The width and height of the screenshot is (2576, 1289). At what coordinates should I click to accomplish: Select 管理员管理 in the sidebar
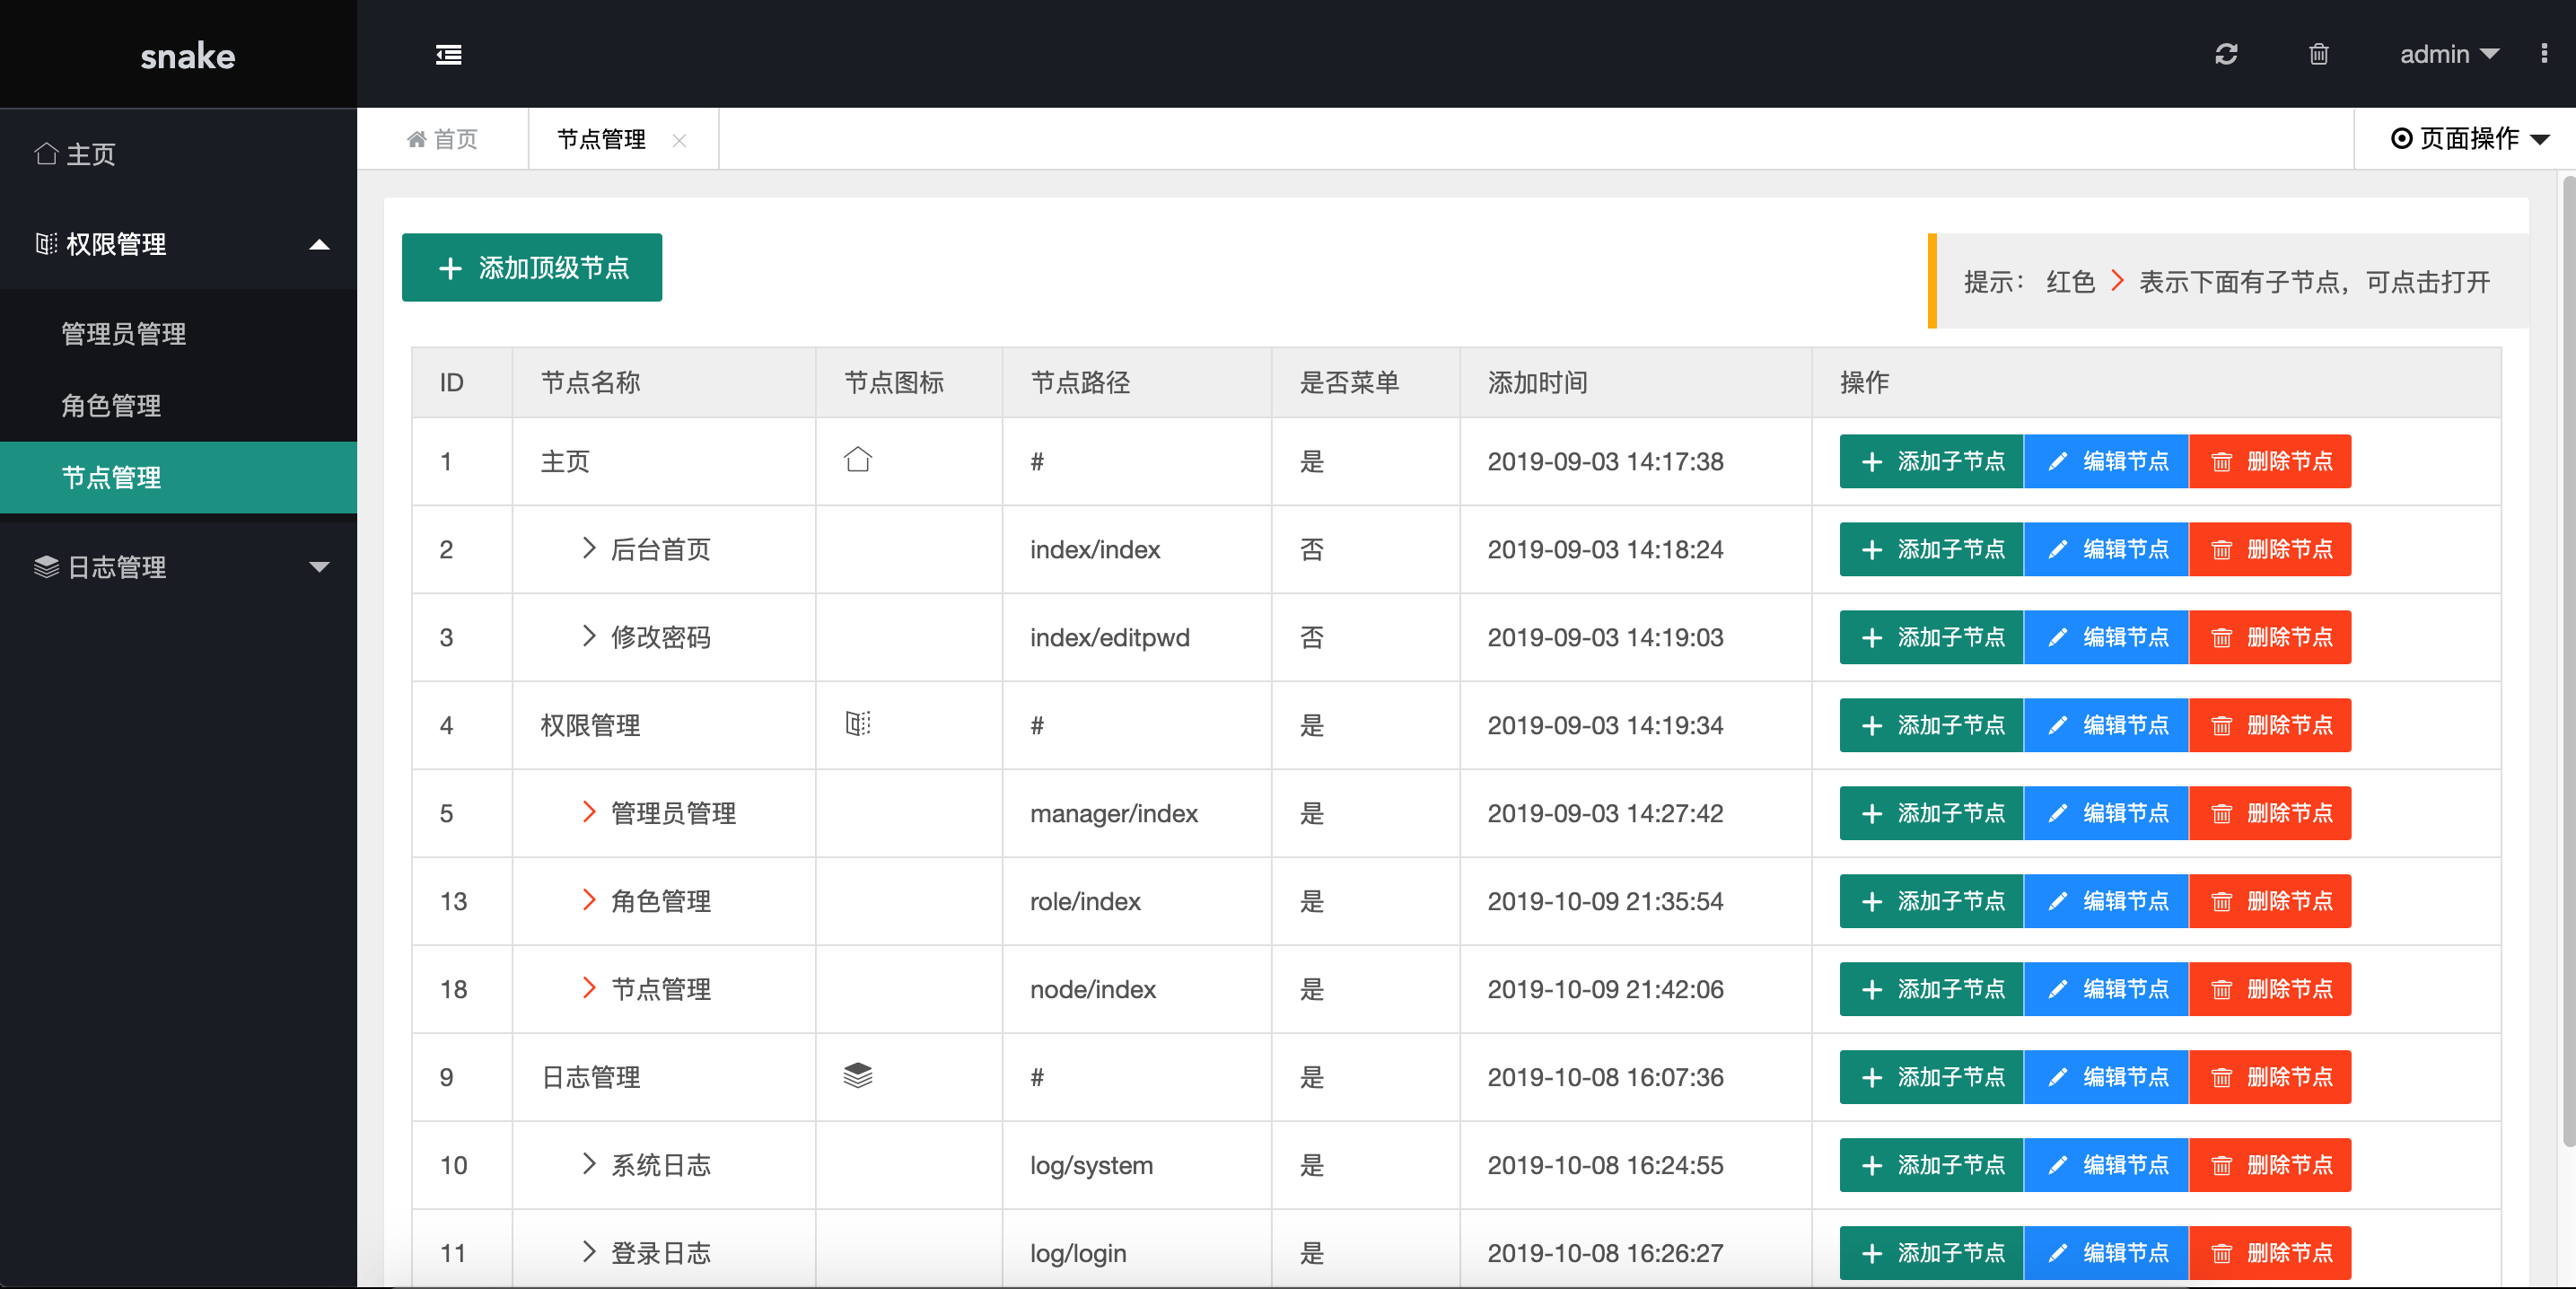coord(124,334)
